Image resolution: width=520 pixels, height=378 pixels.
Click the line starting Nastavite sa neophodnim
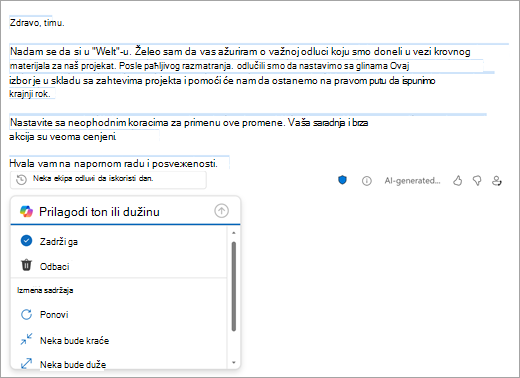tap(189, 123)
